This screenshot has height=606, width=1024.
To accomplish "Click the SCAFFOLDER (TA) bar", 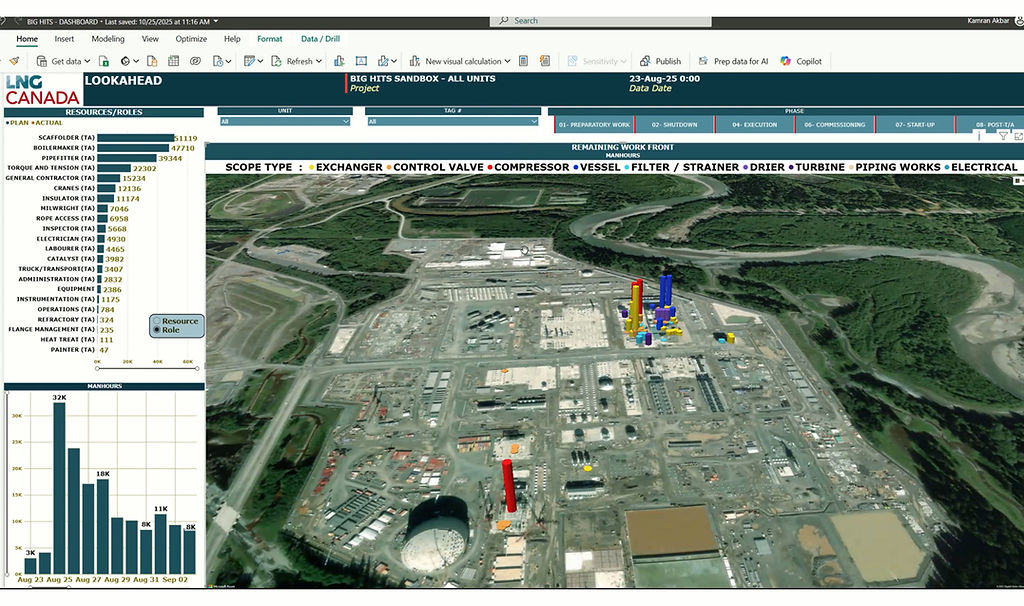I will [136, 138].
